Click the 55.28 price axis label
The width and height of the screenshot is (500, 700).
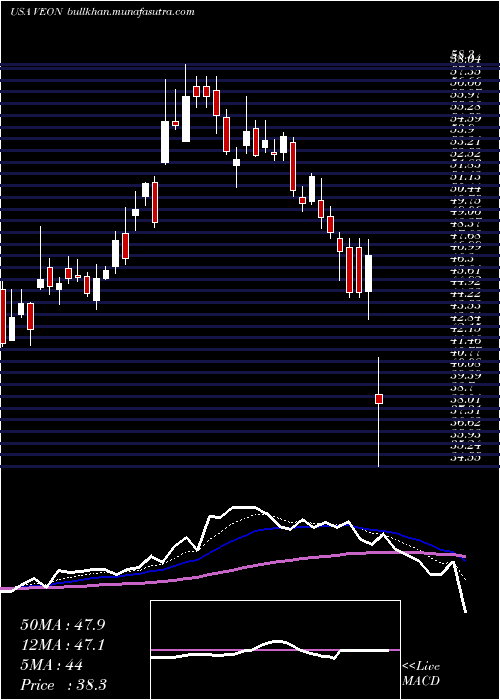coord(465,107)
